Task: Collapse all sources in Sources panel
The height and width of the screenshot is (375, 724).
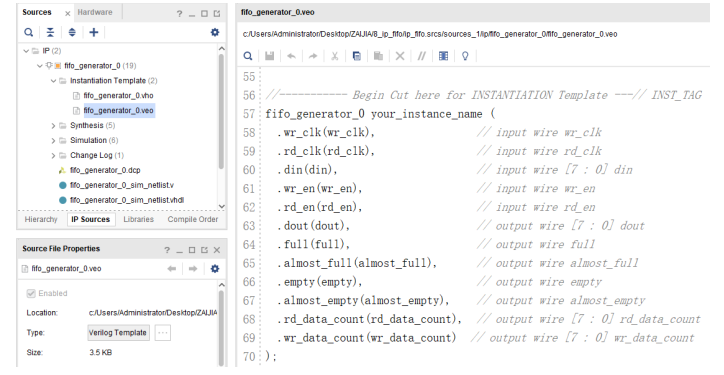Action: [50, 32]
